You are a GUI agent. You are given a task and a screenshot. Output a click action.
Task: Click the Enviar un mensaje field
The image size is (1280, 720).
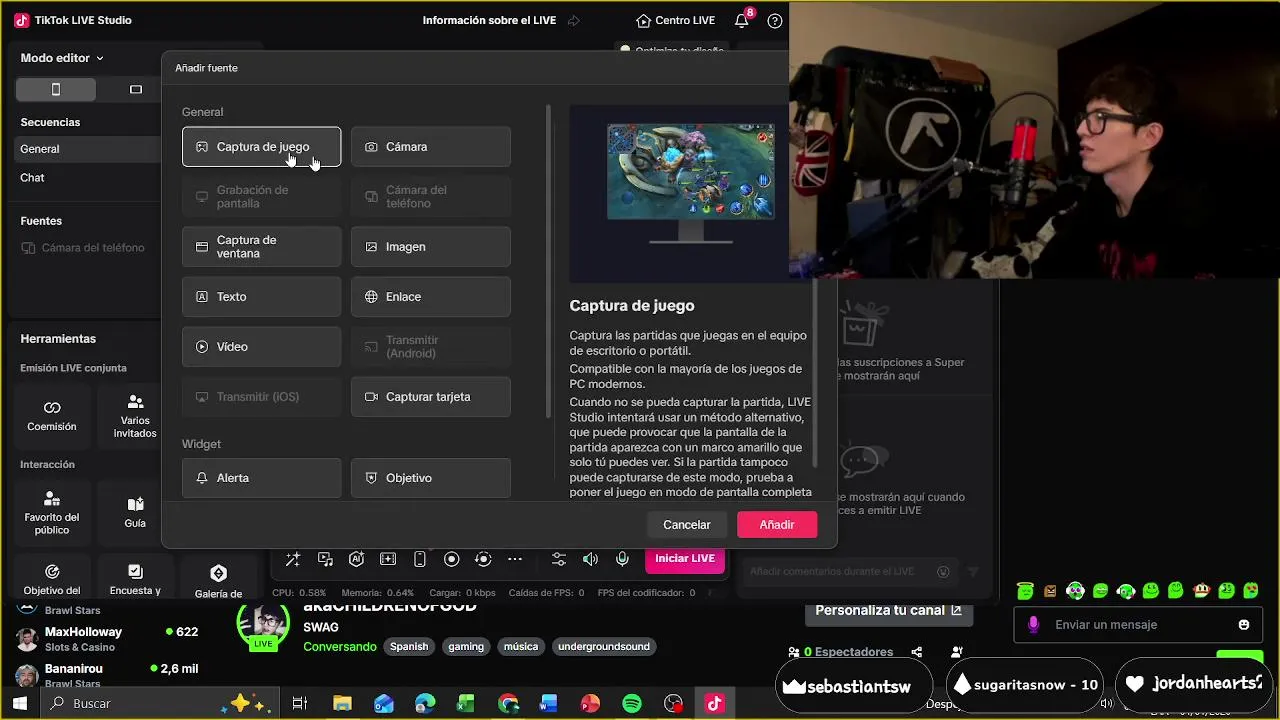tap(1136, 625)
